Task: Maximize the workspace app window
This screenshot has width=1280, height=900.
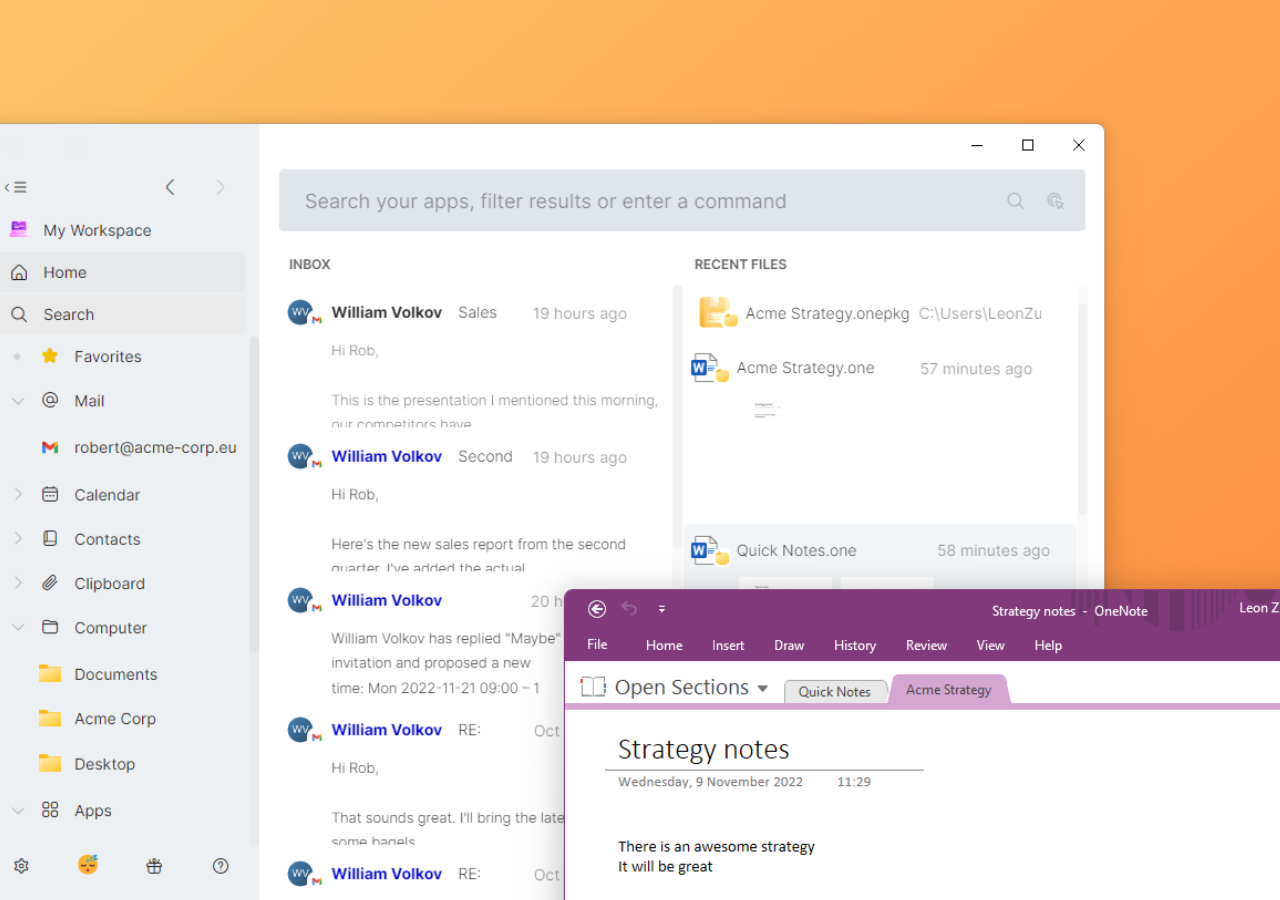Action: click(1027, 145)
